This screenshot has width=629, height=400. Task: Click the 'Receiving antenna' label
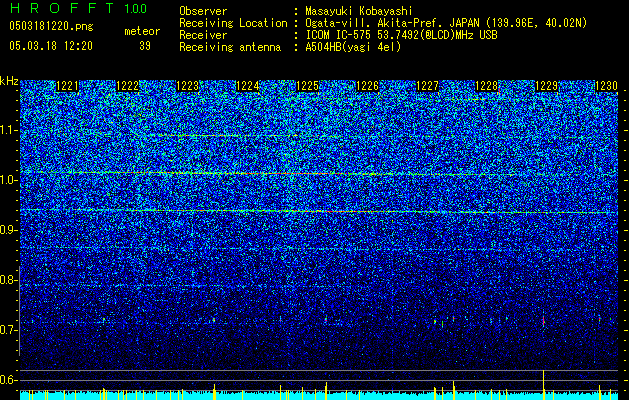[x=230, y=47]
